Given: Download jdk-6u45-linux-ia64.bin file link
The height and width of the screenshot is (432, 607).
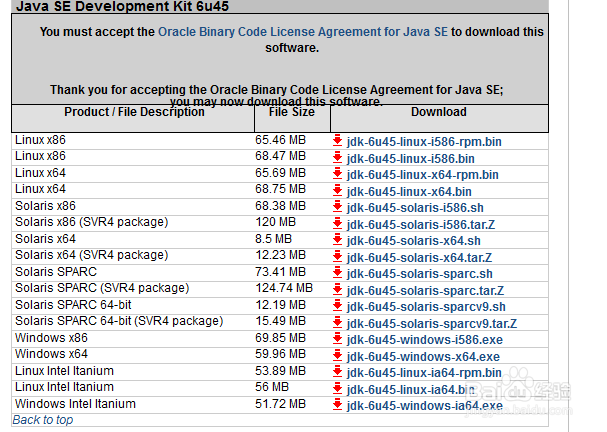Looking at the screenshot, I should click(x=411, y=389).
